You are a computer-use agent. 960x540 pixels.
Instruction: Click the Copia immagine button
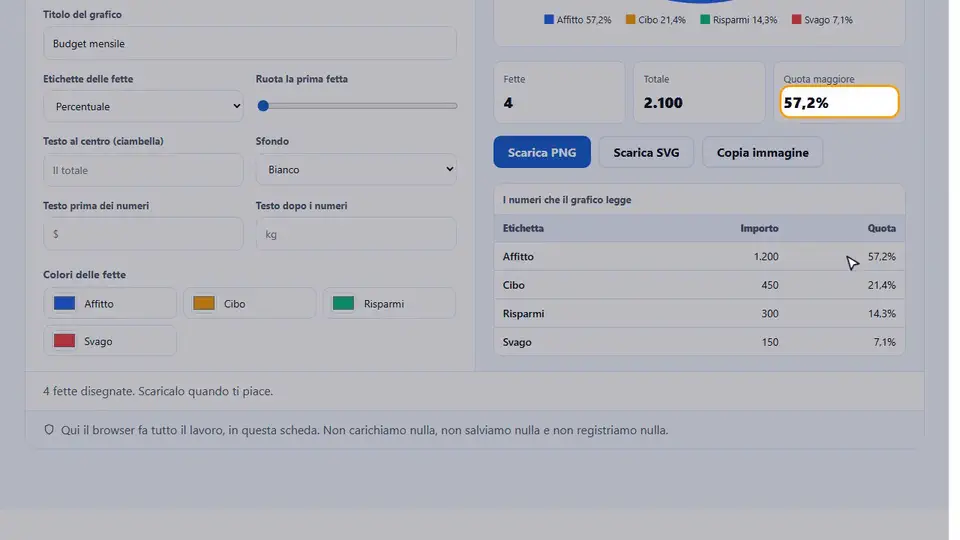pyautogui.click(x=762, y=152)
